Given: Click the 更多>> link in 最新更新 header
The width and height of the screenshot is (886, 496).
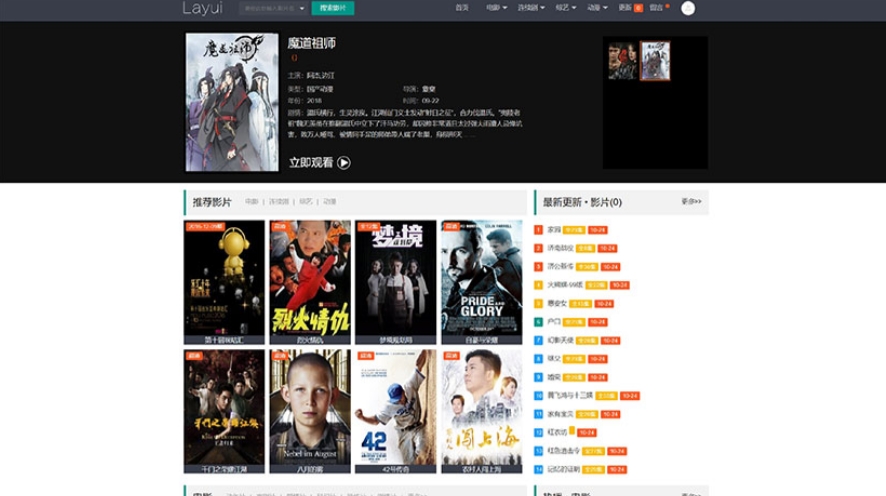Looking at the screenshot, I should click(691, 201).
